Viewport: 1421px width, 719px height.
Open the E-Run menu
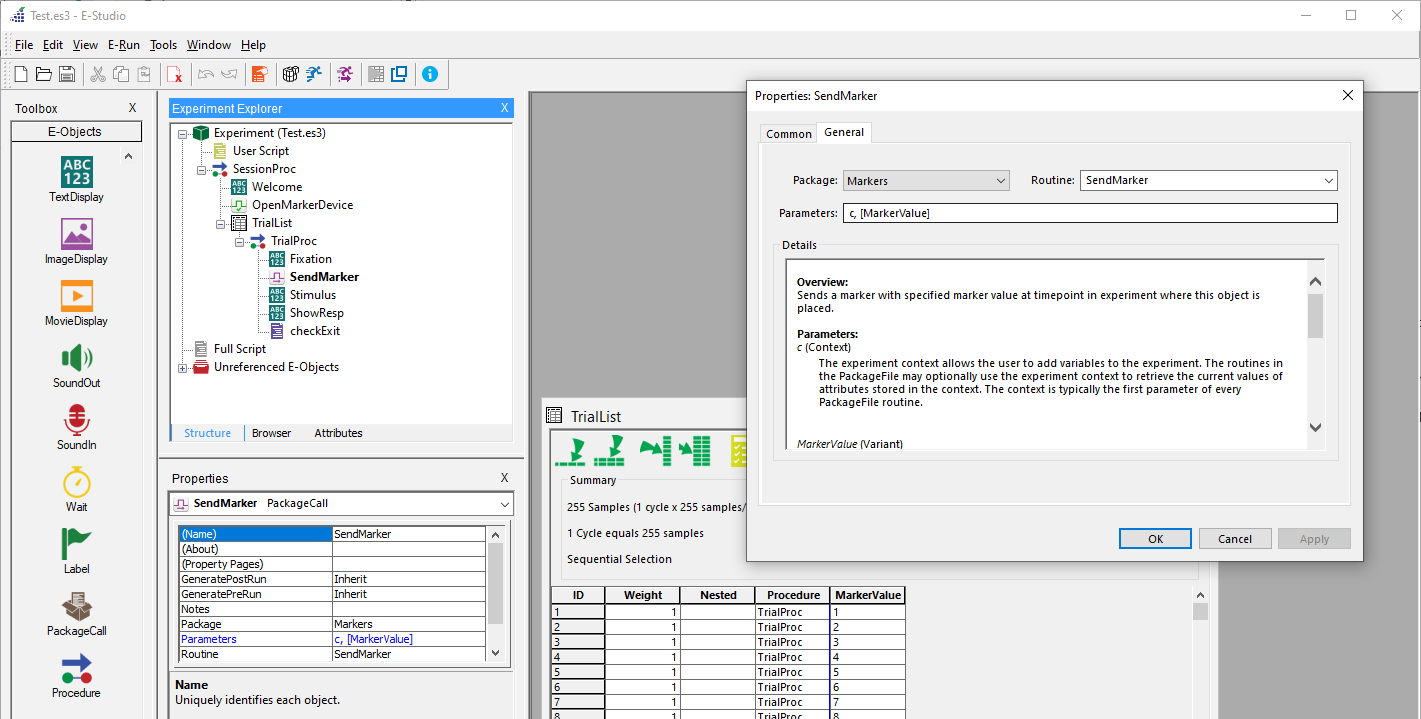coord(123,44)
